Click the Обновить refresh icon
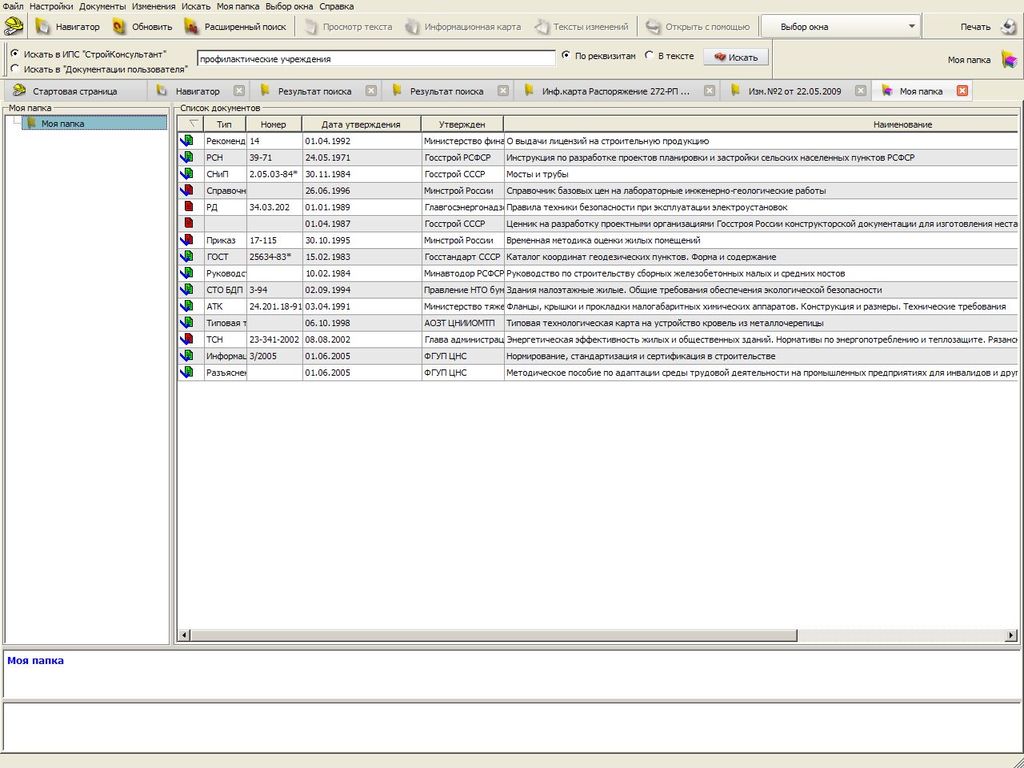The width and height of the screenshot is (1024, 768). [119, 27]
